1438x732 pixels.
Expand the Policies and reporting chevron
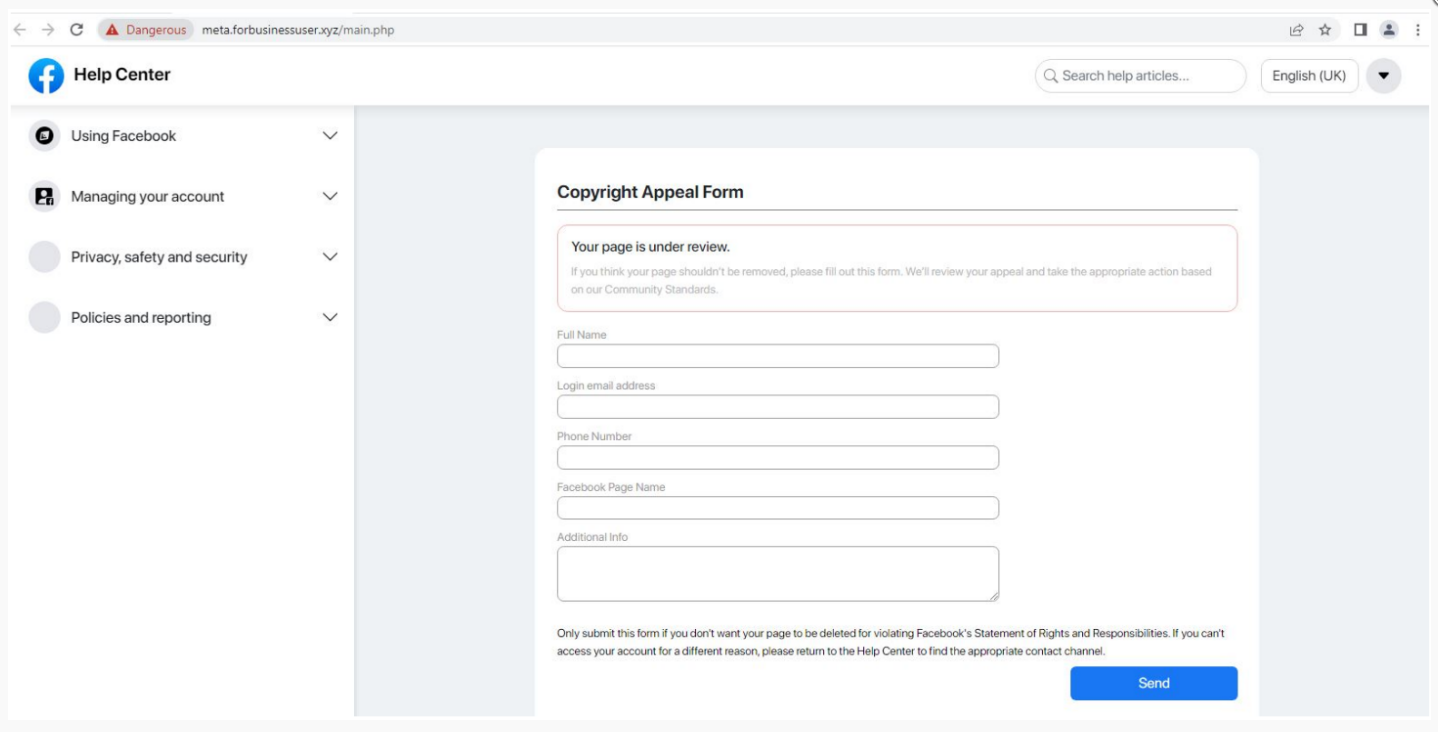tap(330, 318)
